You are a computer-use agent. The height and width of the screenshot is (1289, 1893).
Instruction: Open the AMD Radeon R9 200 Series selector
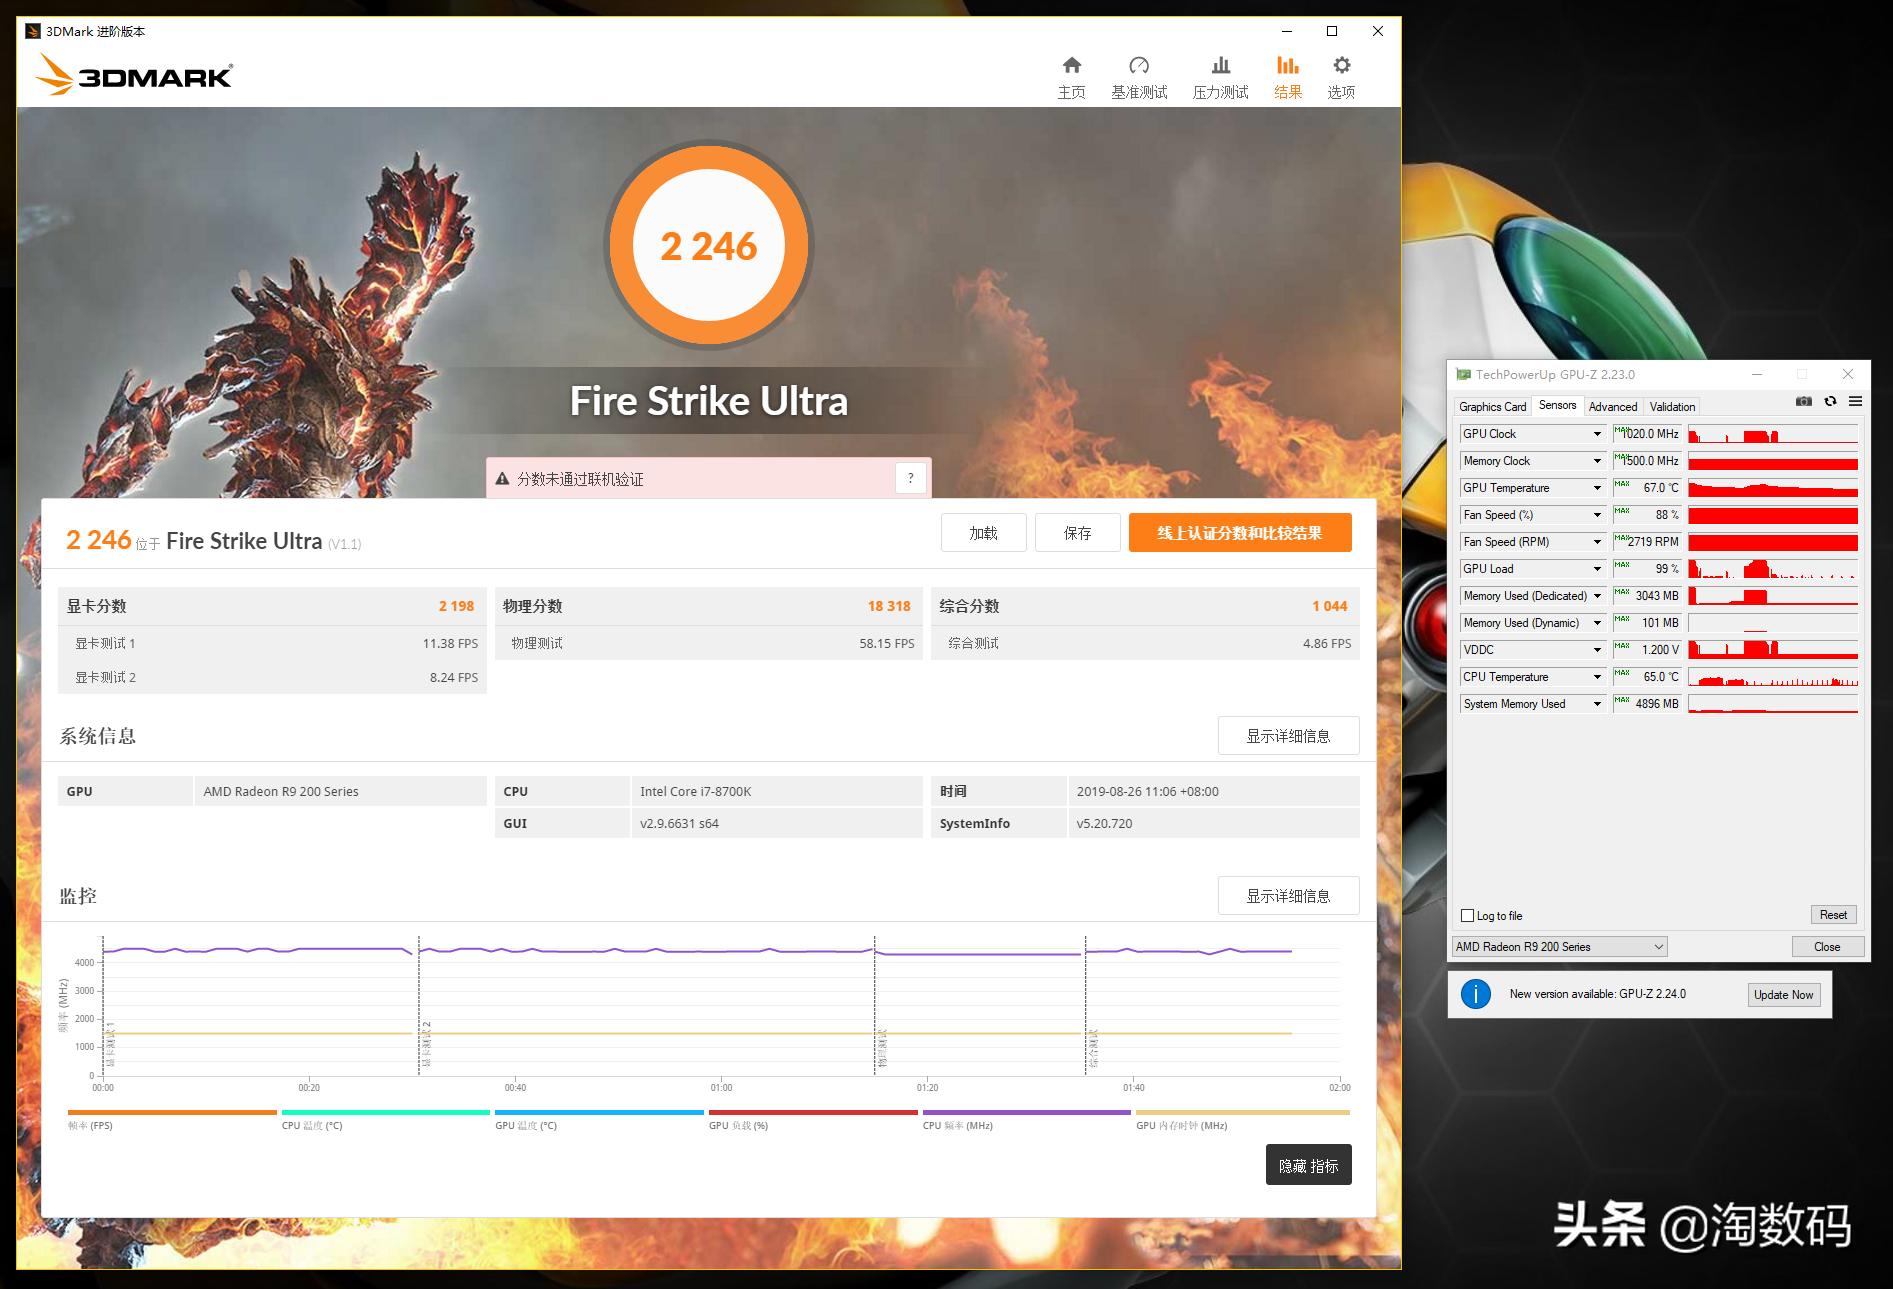(x=1559, y=946)
